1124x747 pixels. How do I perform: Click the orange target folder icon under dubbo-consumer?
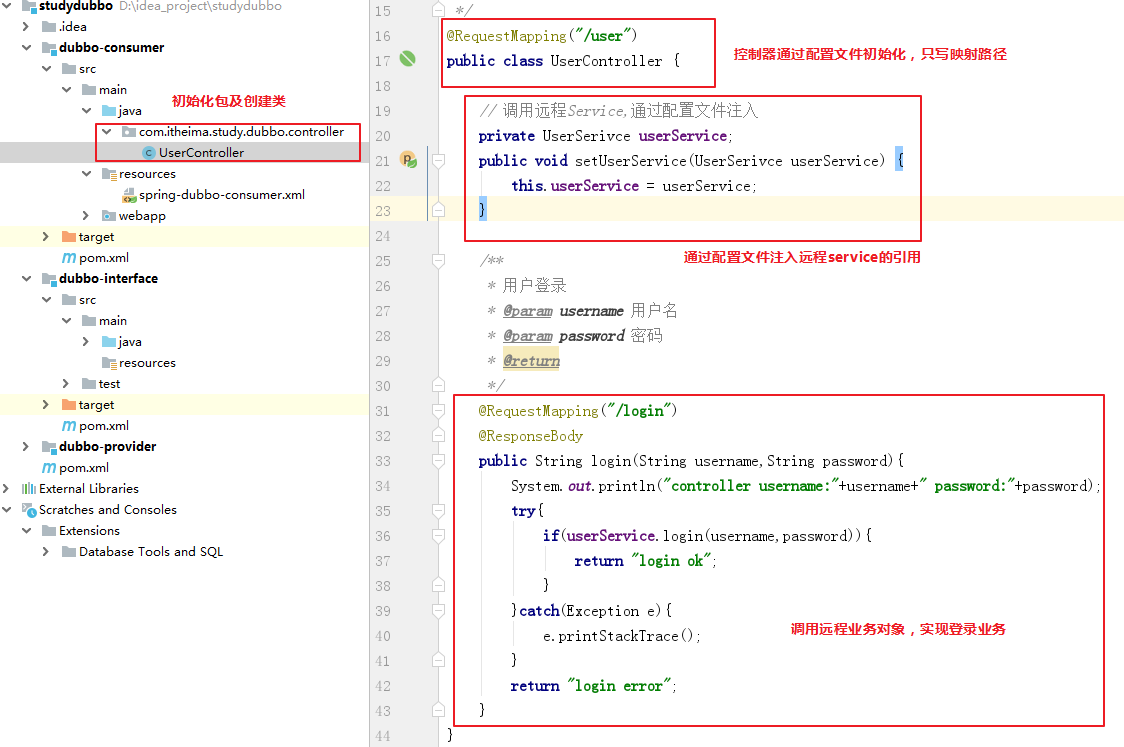[x=69, y=237]
